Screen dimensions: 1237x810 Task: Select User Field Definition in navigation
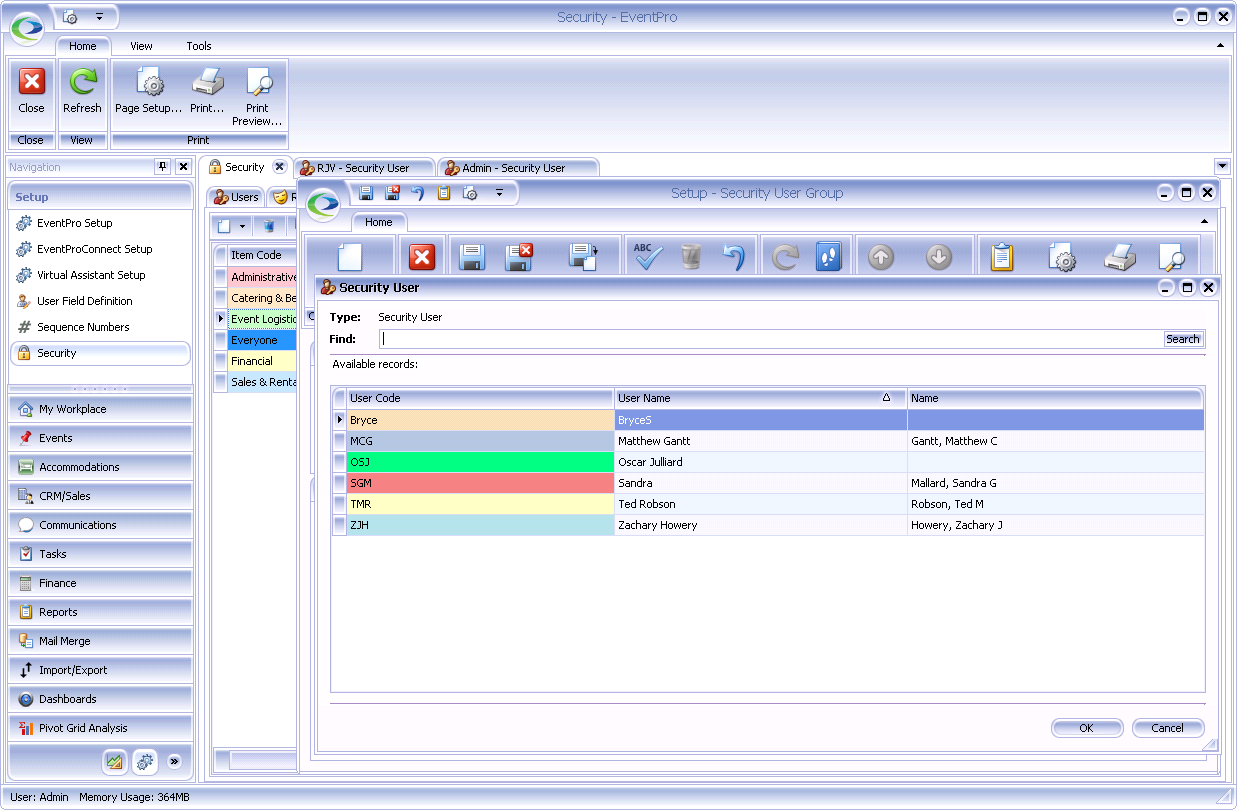tap(85, 301)
